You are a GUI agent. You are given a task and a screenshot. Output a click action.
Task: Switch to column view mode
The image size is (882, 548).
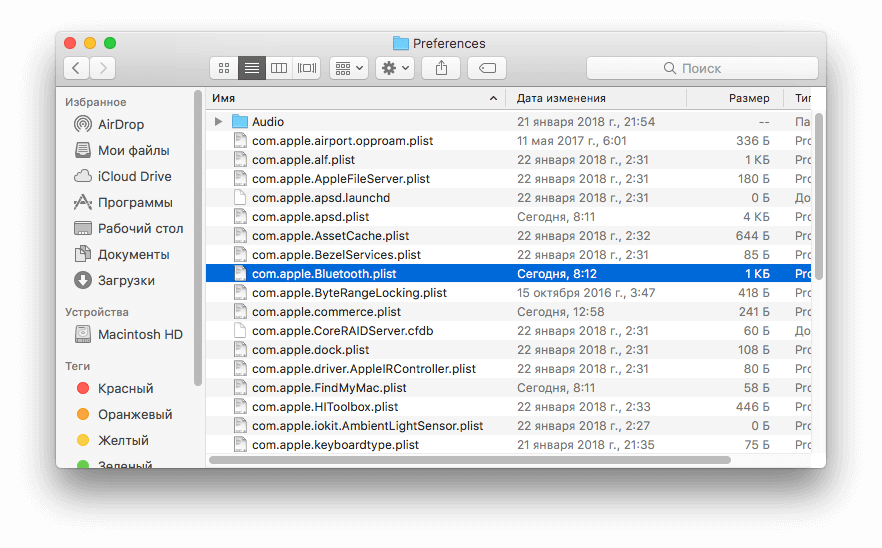[279, 68]
